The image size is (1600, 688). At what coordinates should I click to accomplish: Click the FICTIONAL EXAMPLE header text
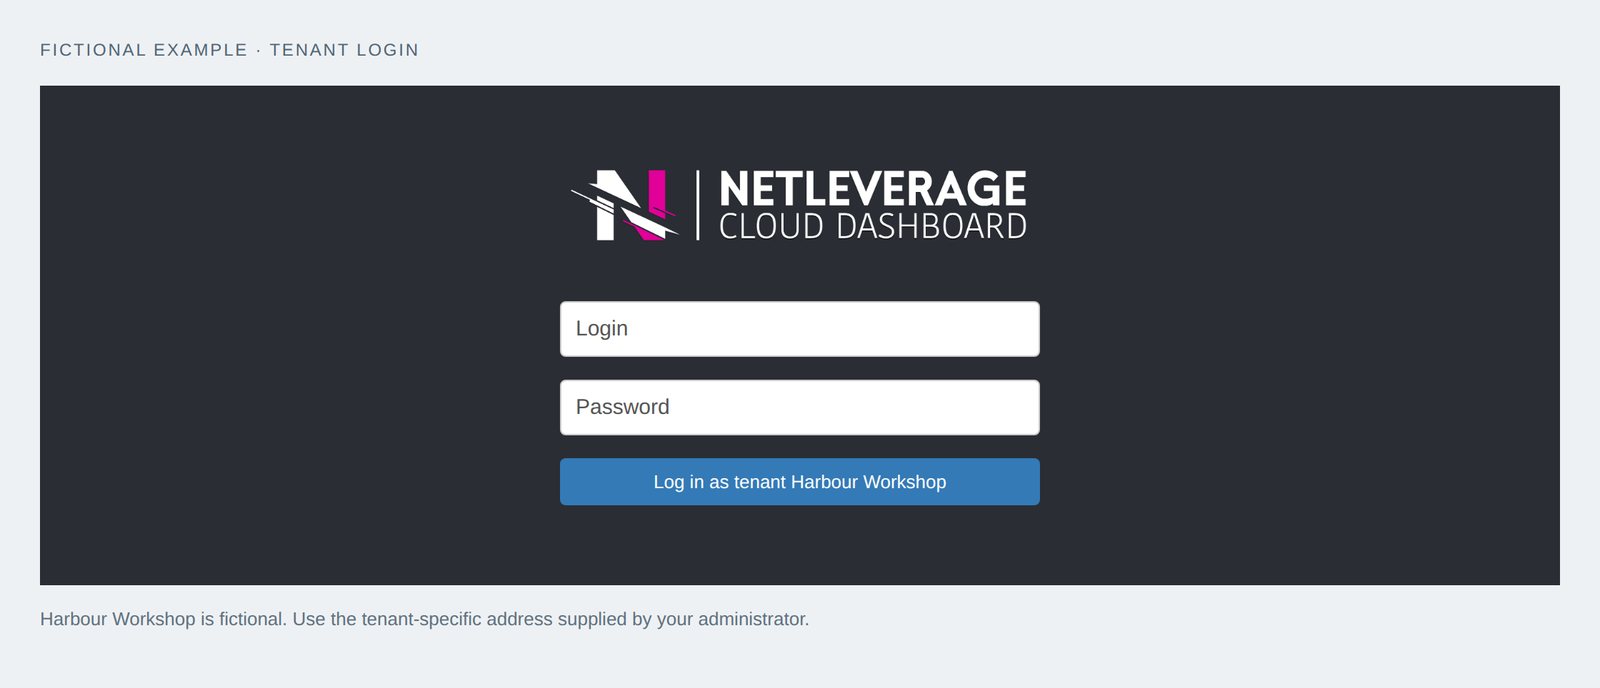(x=144, y=50)
